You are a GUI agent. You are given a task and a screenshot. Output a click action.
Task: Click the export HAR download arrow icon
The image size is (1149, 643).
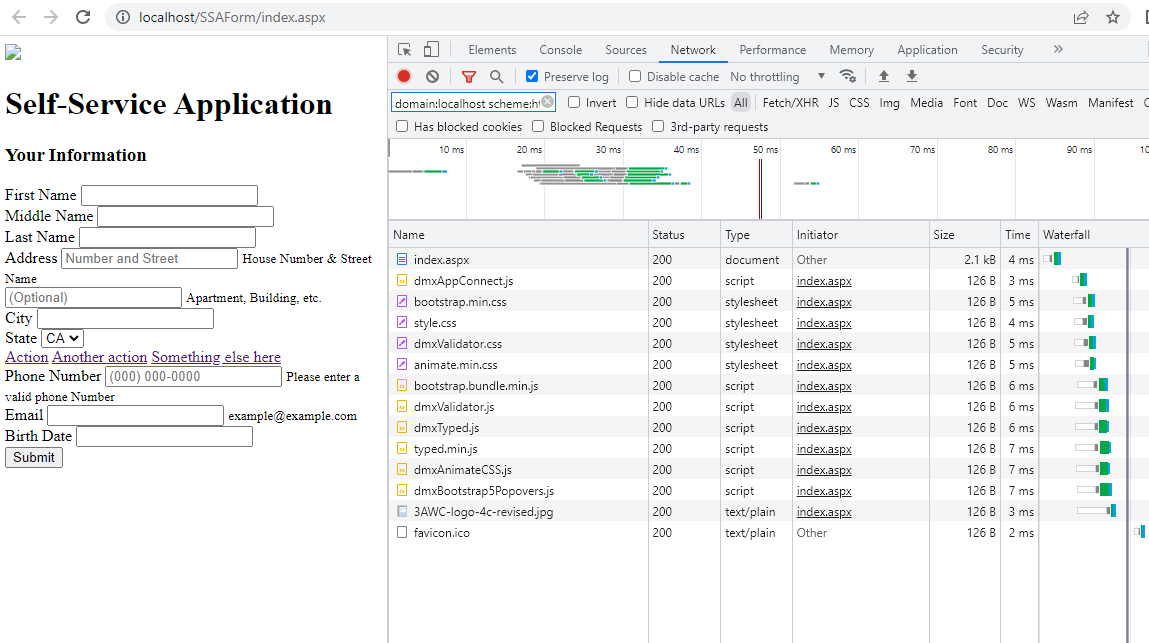911,76
